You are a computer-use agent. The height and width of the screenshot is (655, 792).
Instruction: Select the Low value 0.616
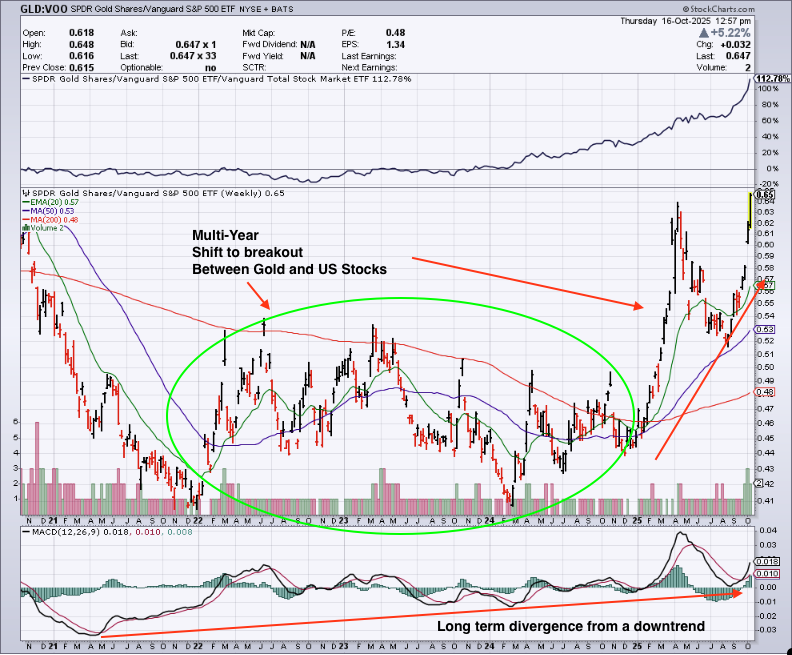(x=81, y=56)
